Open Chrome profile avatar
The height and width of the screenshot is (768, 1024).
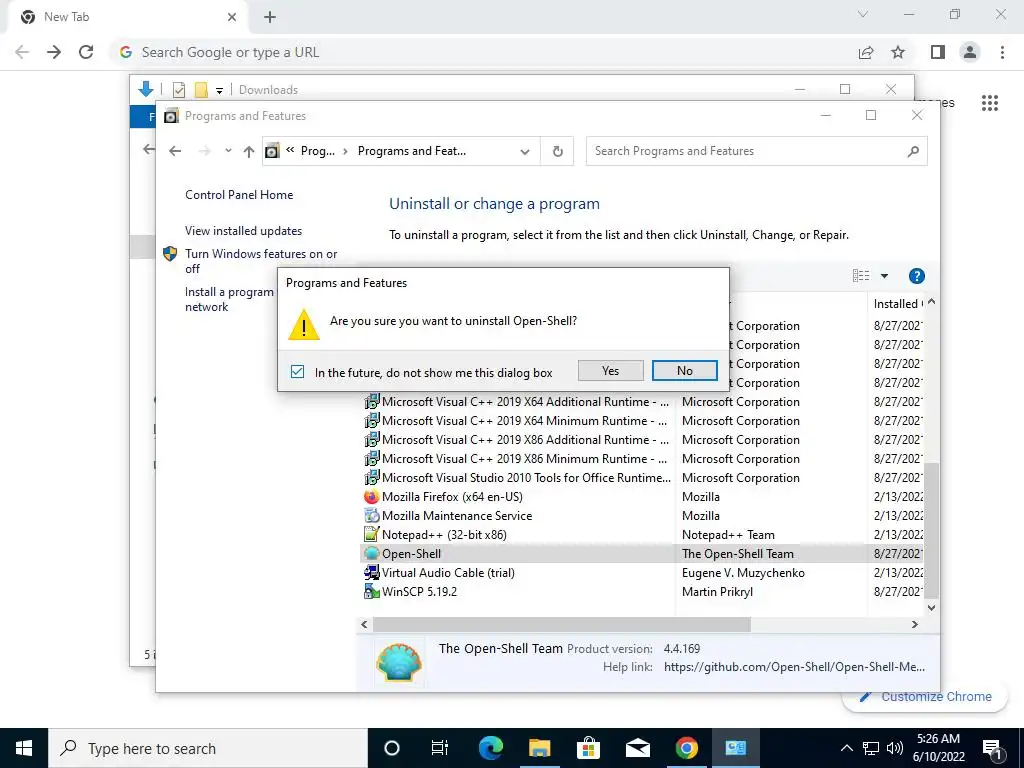pyautogui.click(x=970, y=52)
